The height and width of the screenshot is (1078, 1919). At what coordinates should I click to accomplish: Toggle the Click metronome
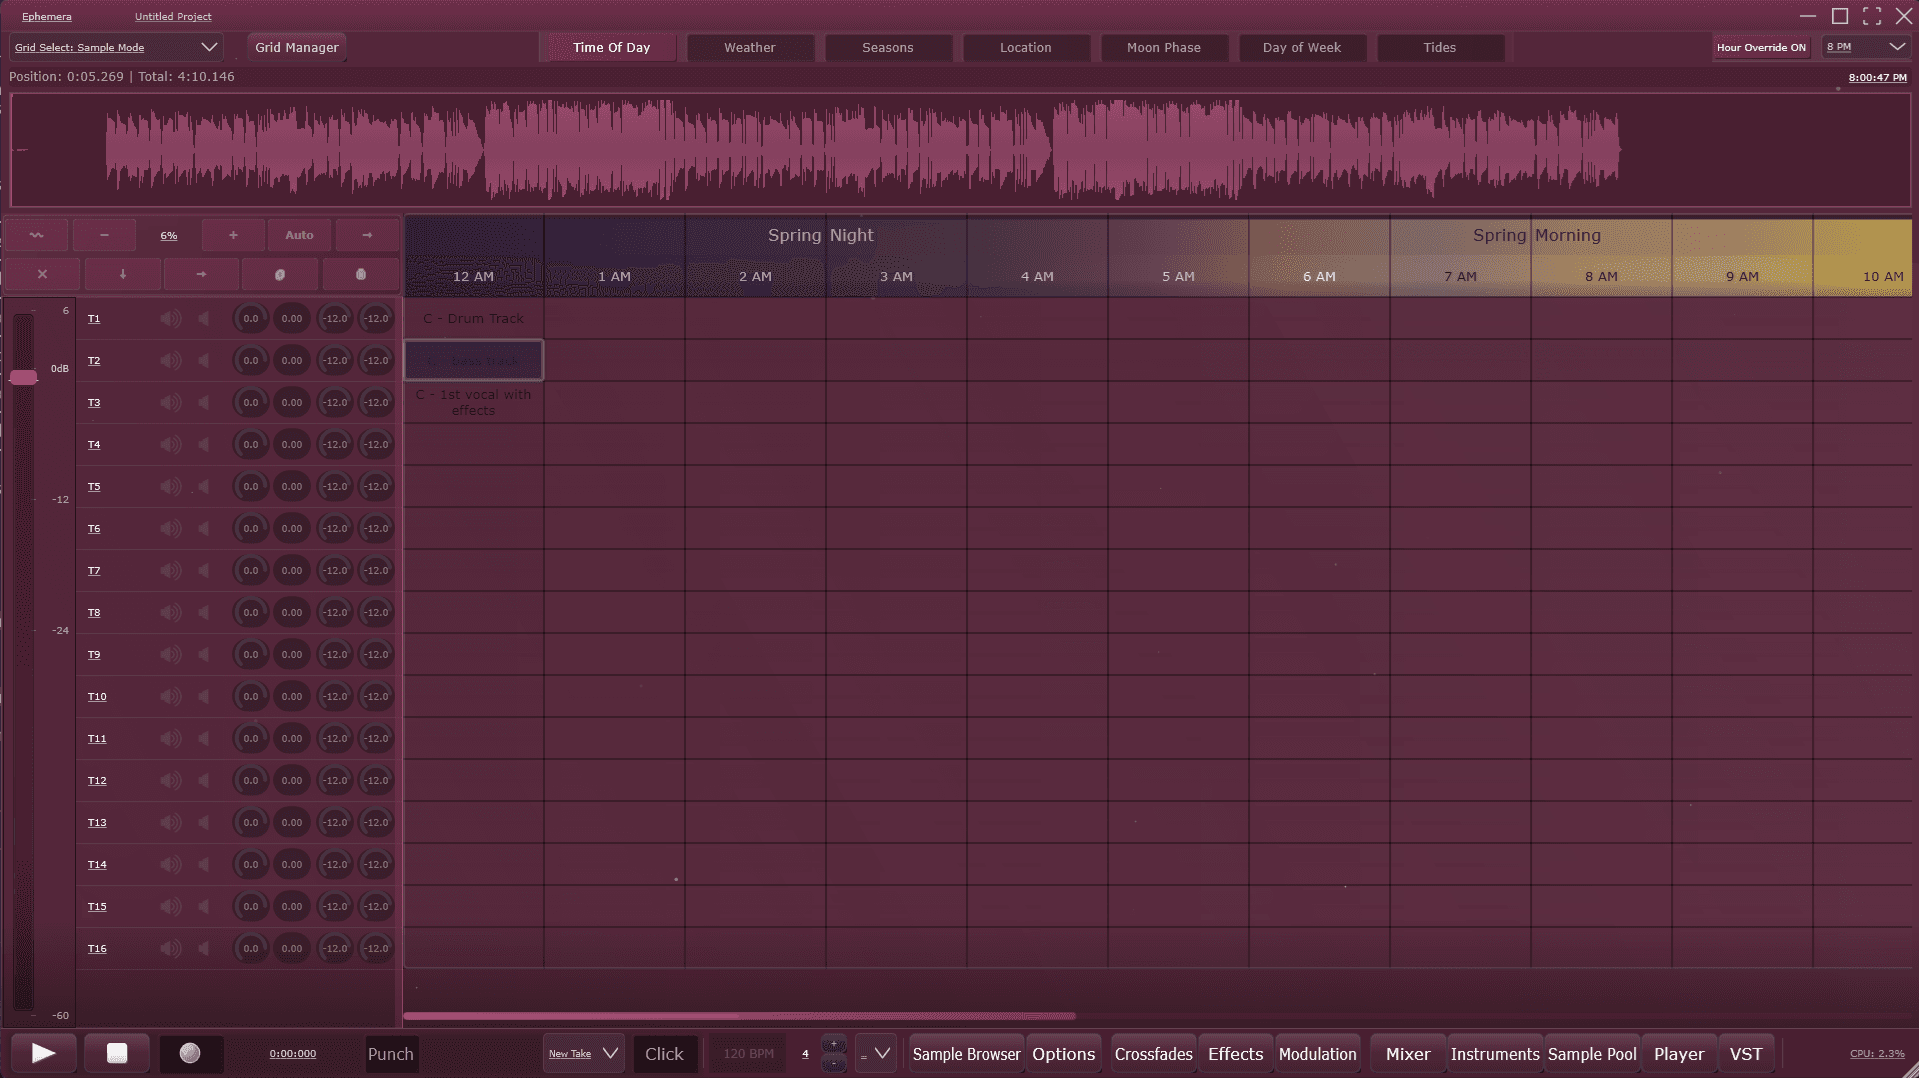coord(664,1054)
